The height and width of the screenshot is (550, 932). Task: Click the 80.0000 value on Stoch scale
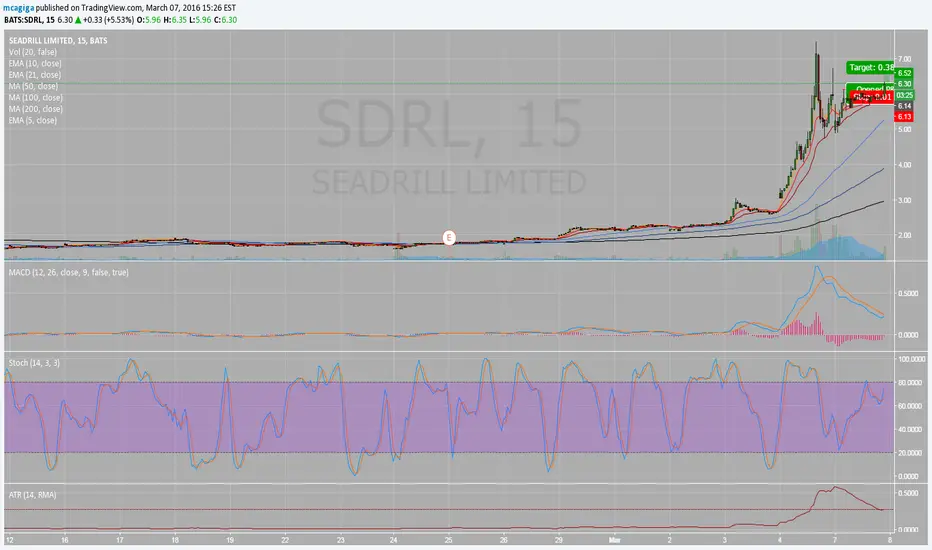[x=910, y=382]
